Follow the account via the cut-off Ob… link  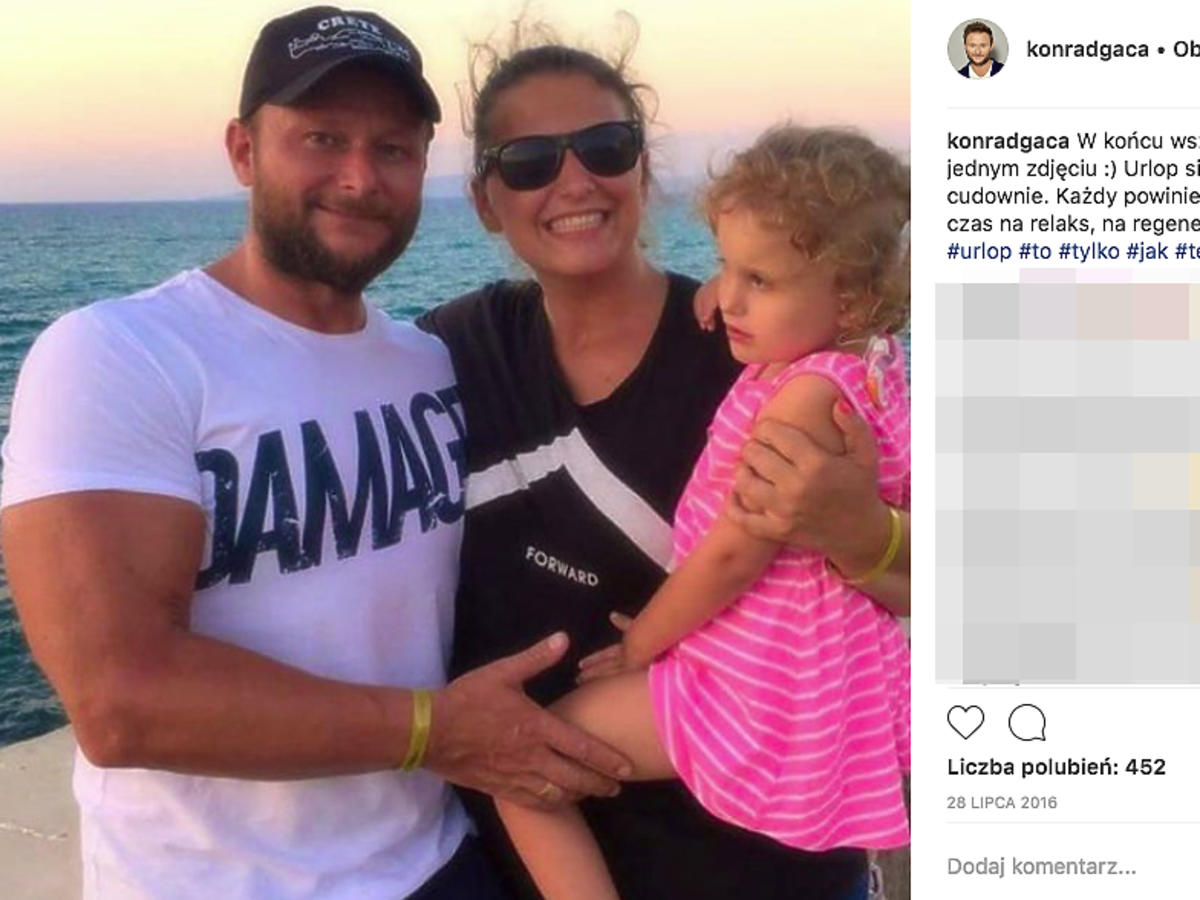point(1186,49)
